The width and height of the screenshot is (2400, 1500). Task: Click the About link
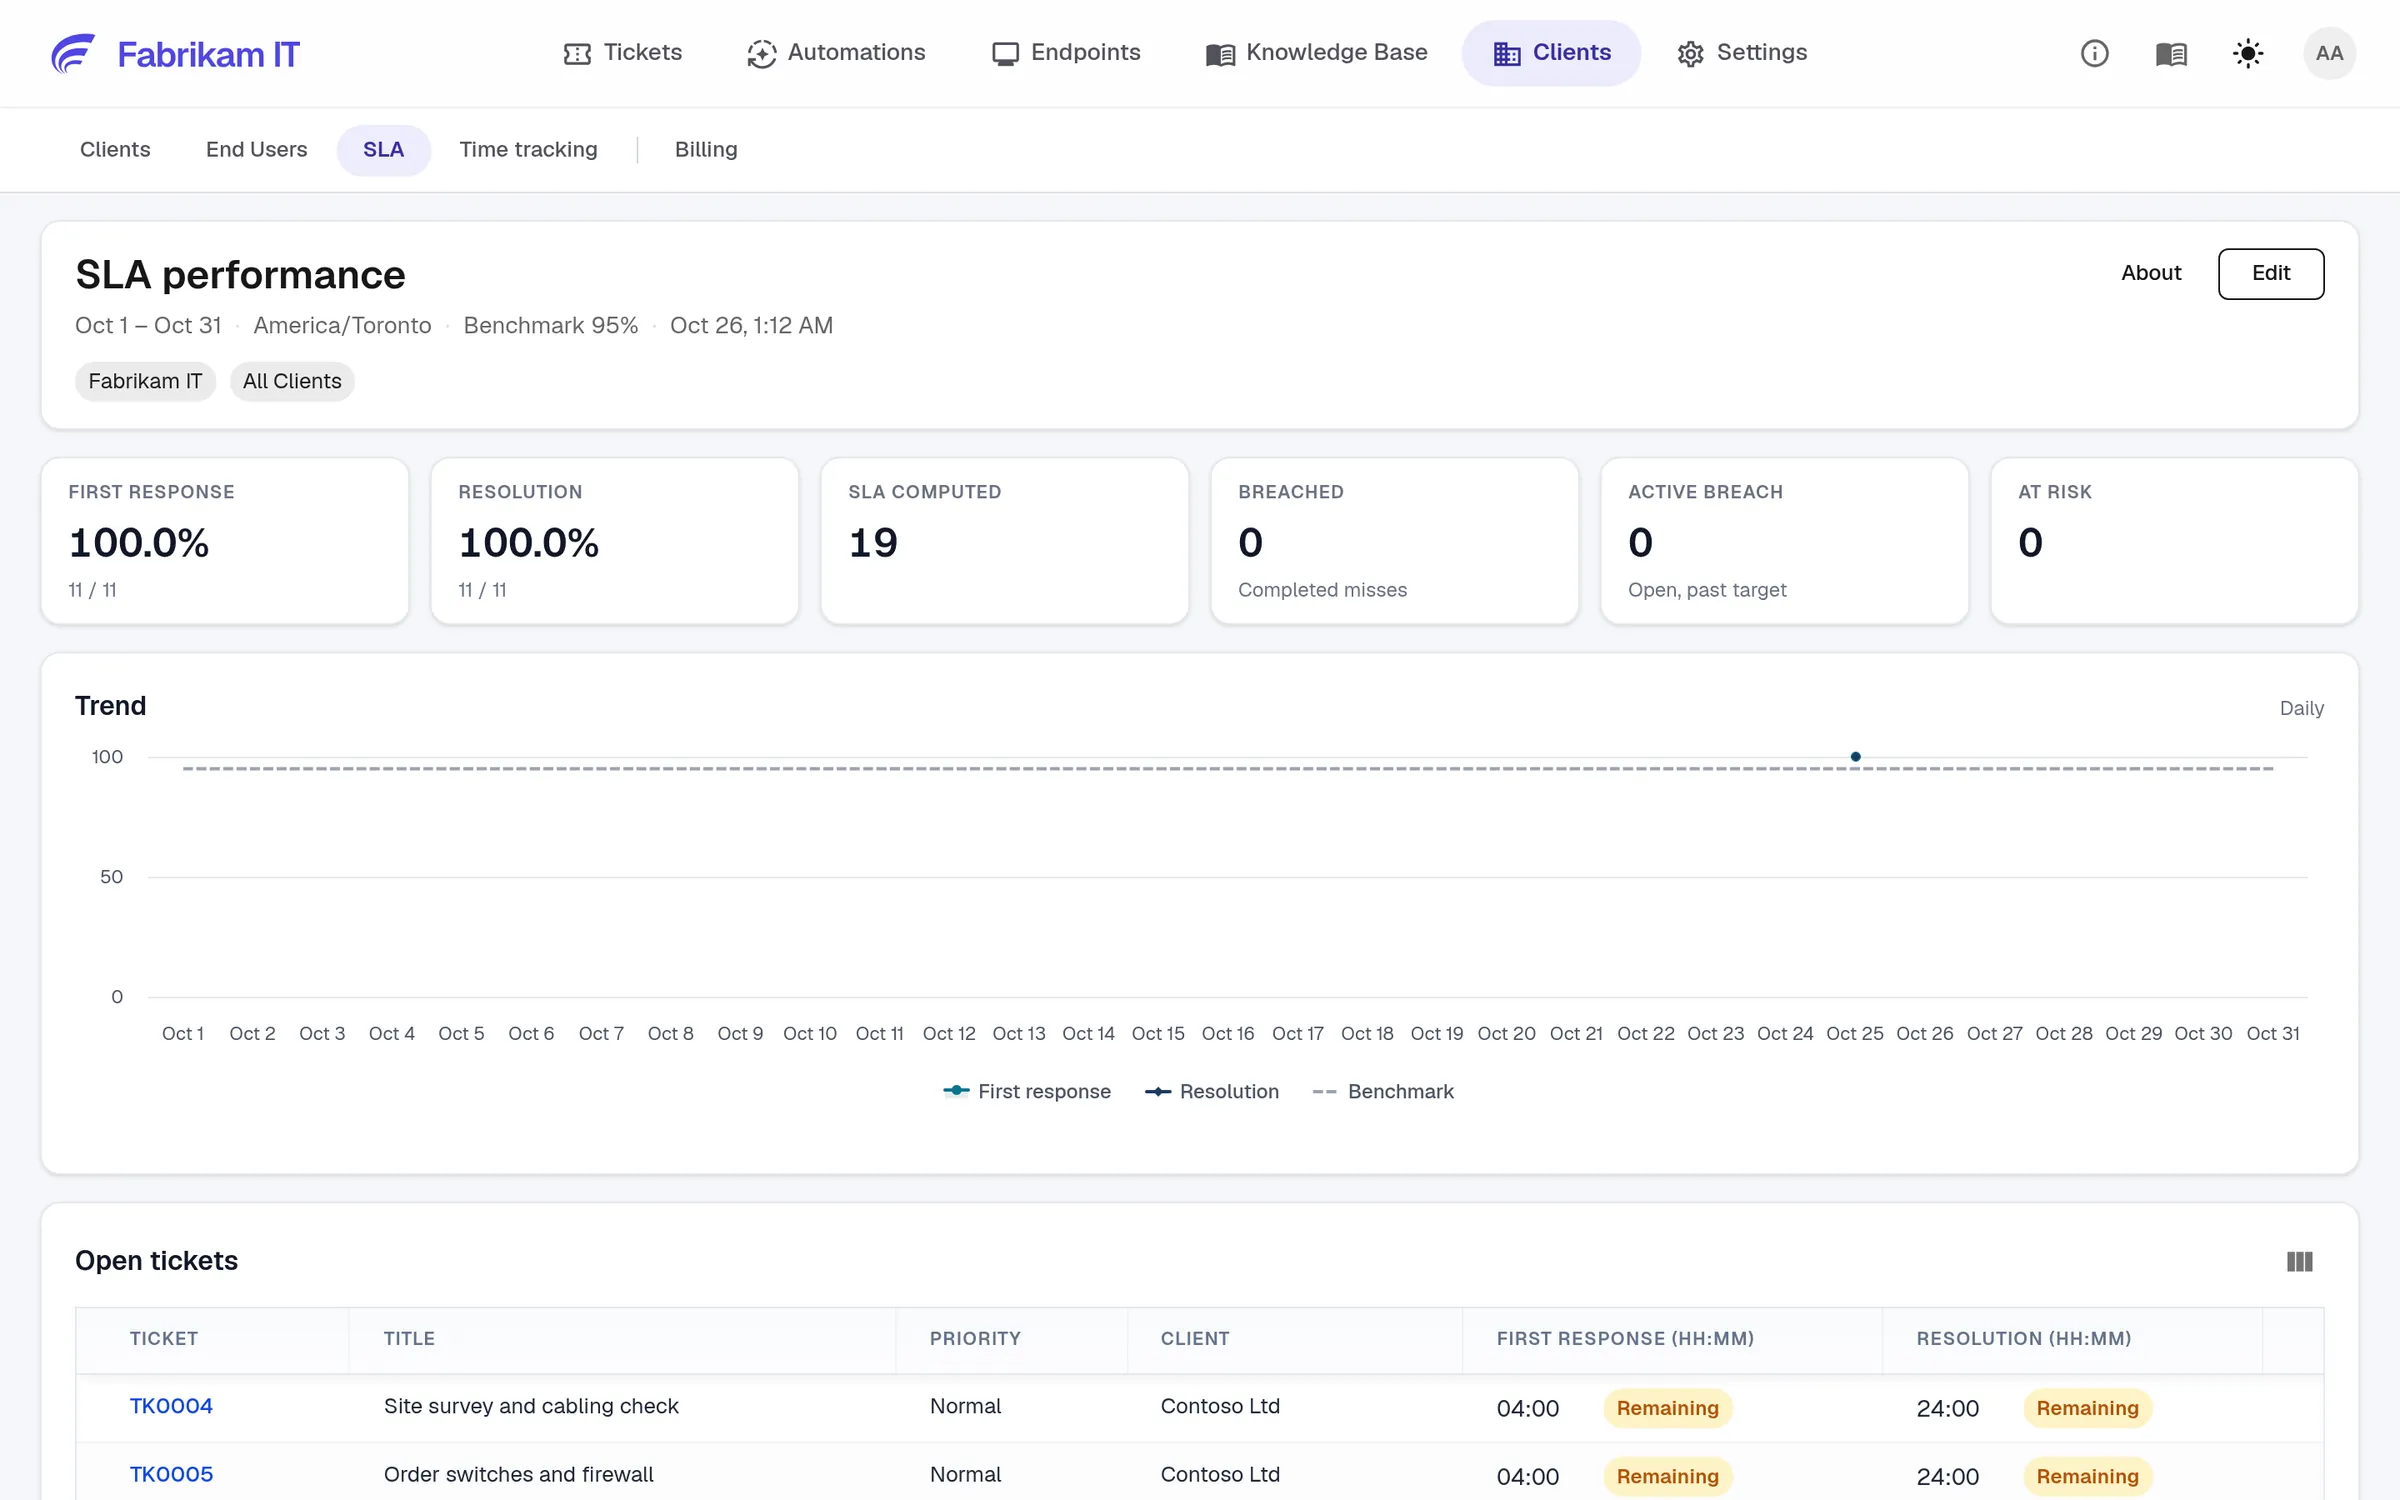(2151, 273)
